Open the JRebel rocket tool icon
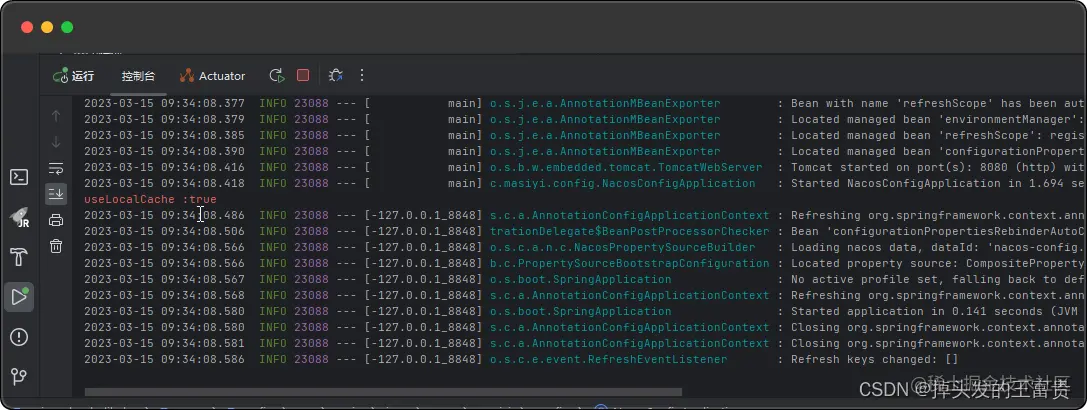The height and width of the screenshot is (410, 1087). [x=19, y=217]
